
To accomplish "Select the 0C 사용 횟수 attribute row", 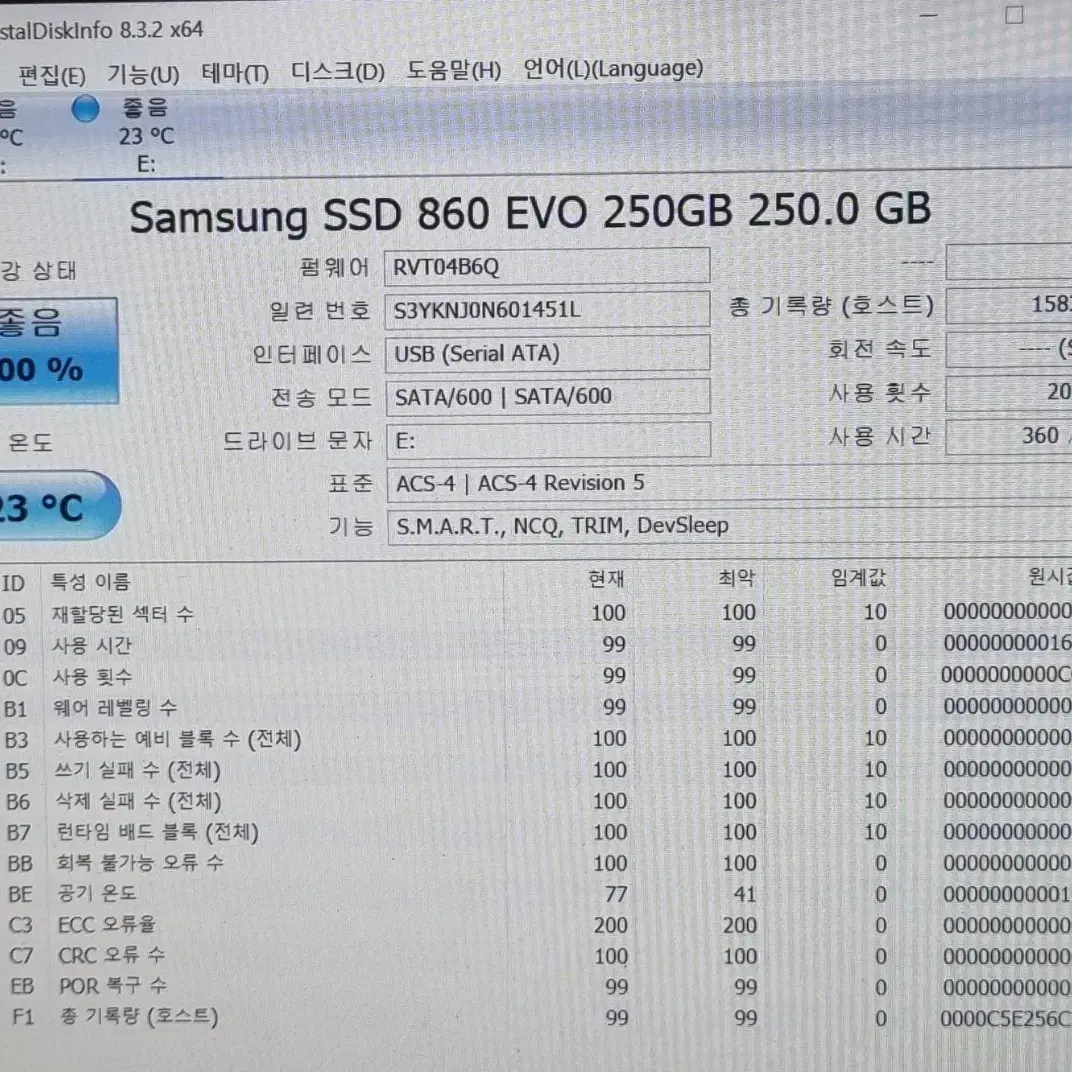I will coord(536,676).
